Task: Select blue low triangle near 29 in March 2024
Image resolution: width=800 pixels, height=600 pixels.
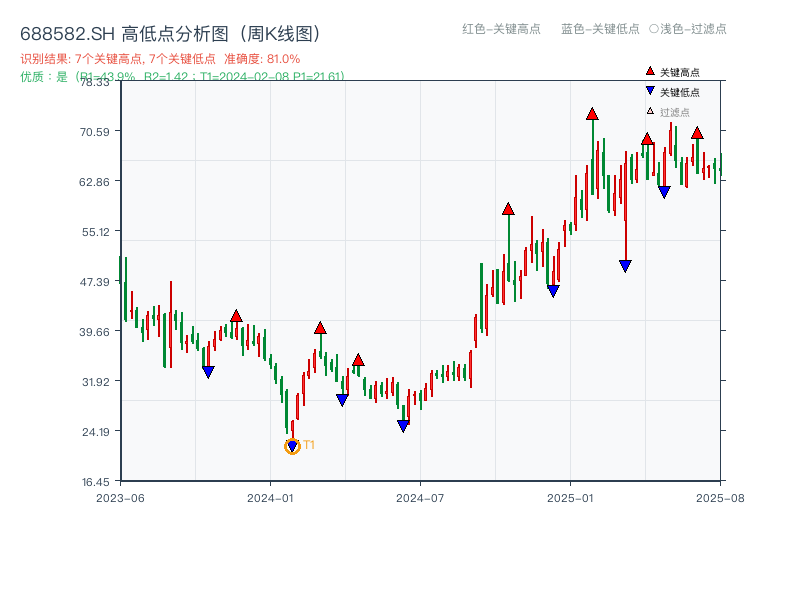Action: [x=342, y=400]
